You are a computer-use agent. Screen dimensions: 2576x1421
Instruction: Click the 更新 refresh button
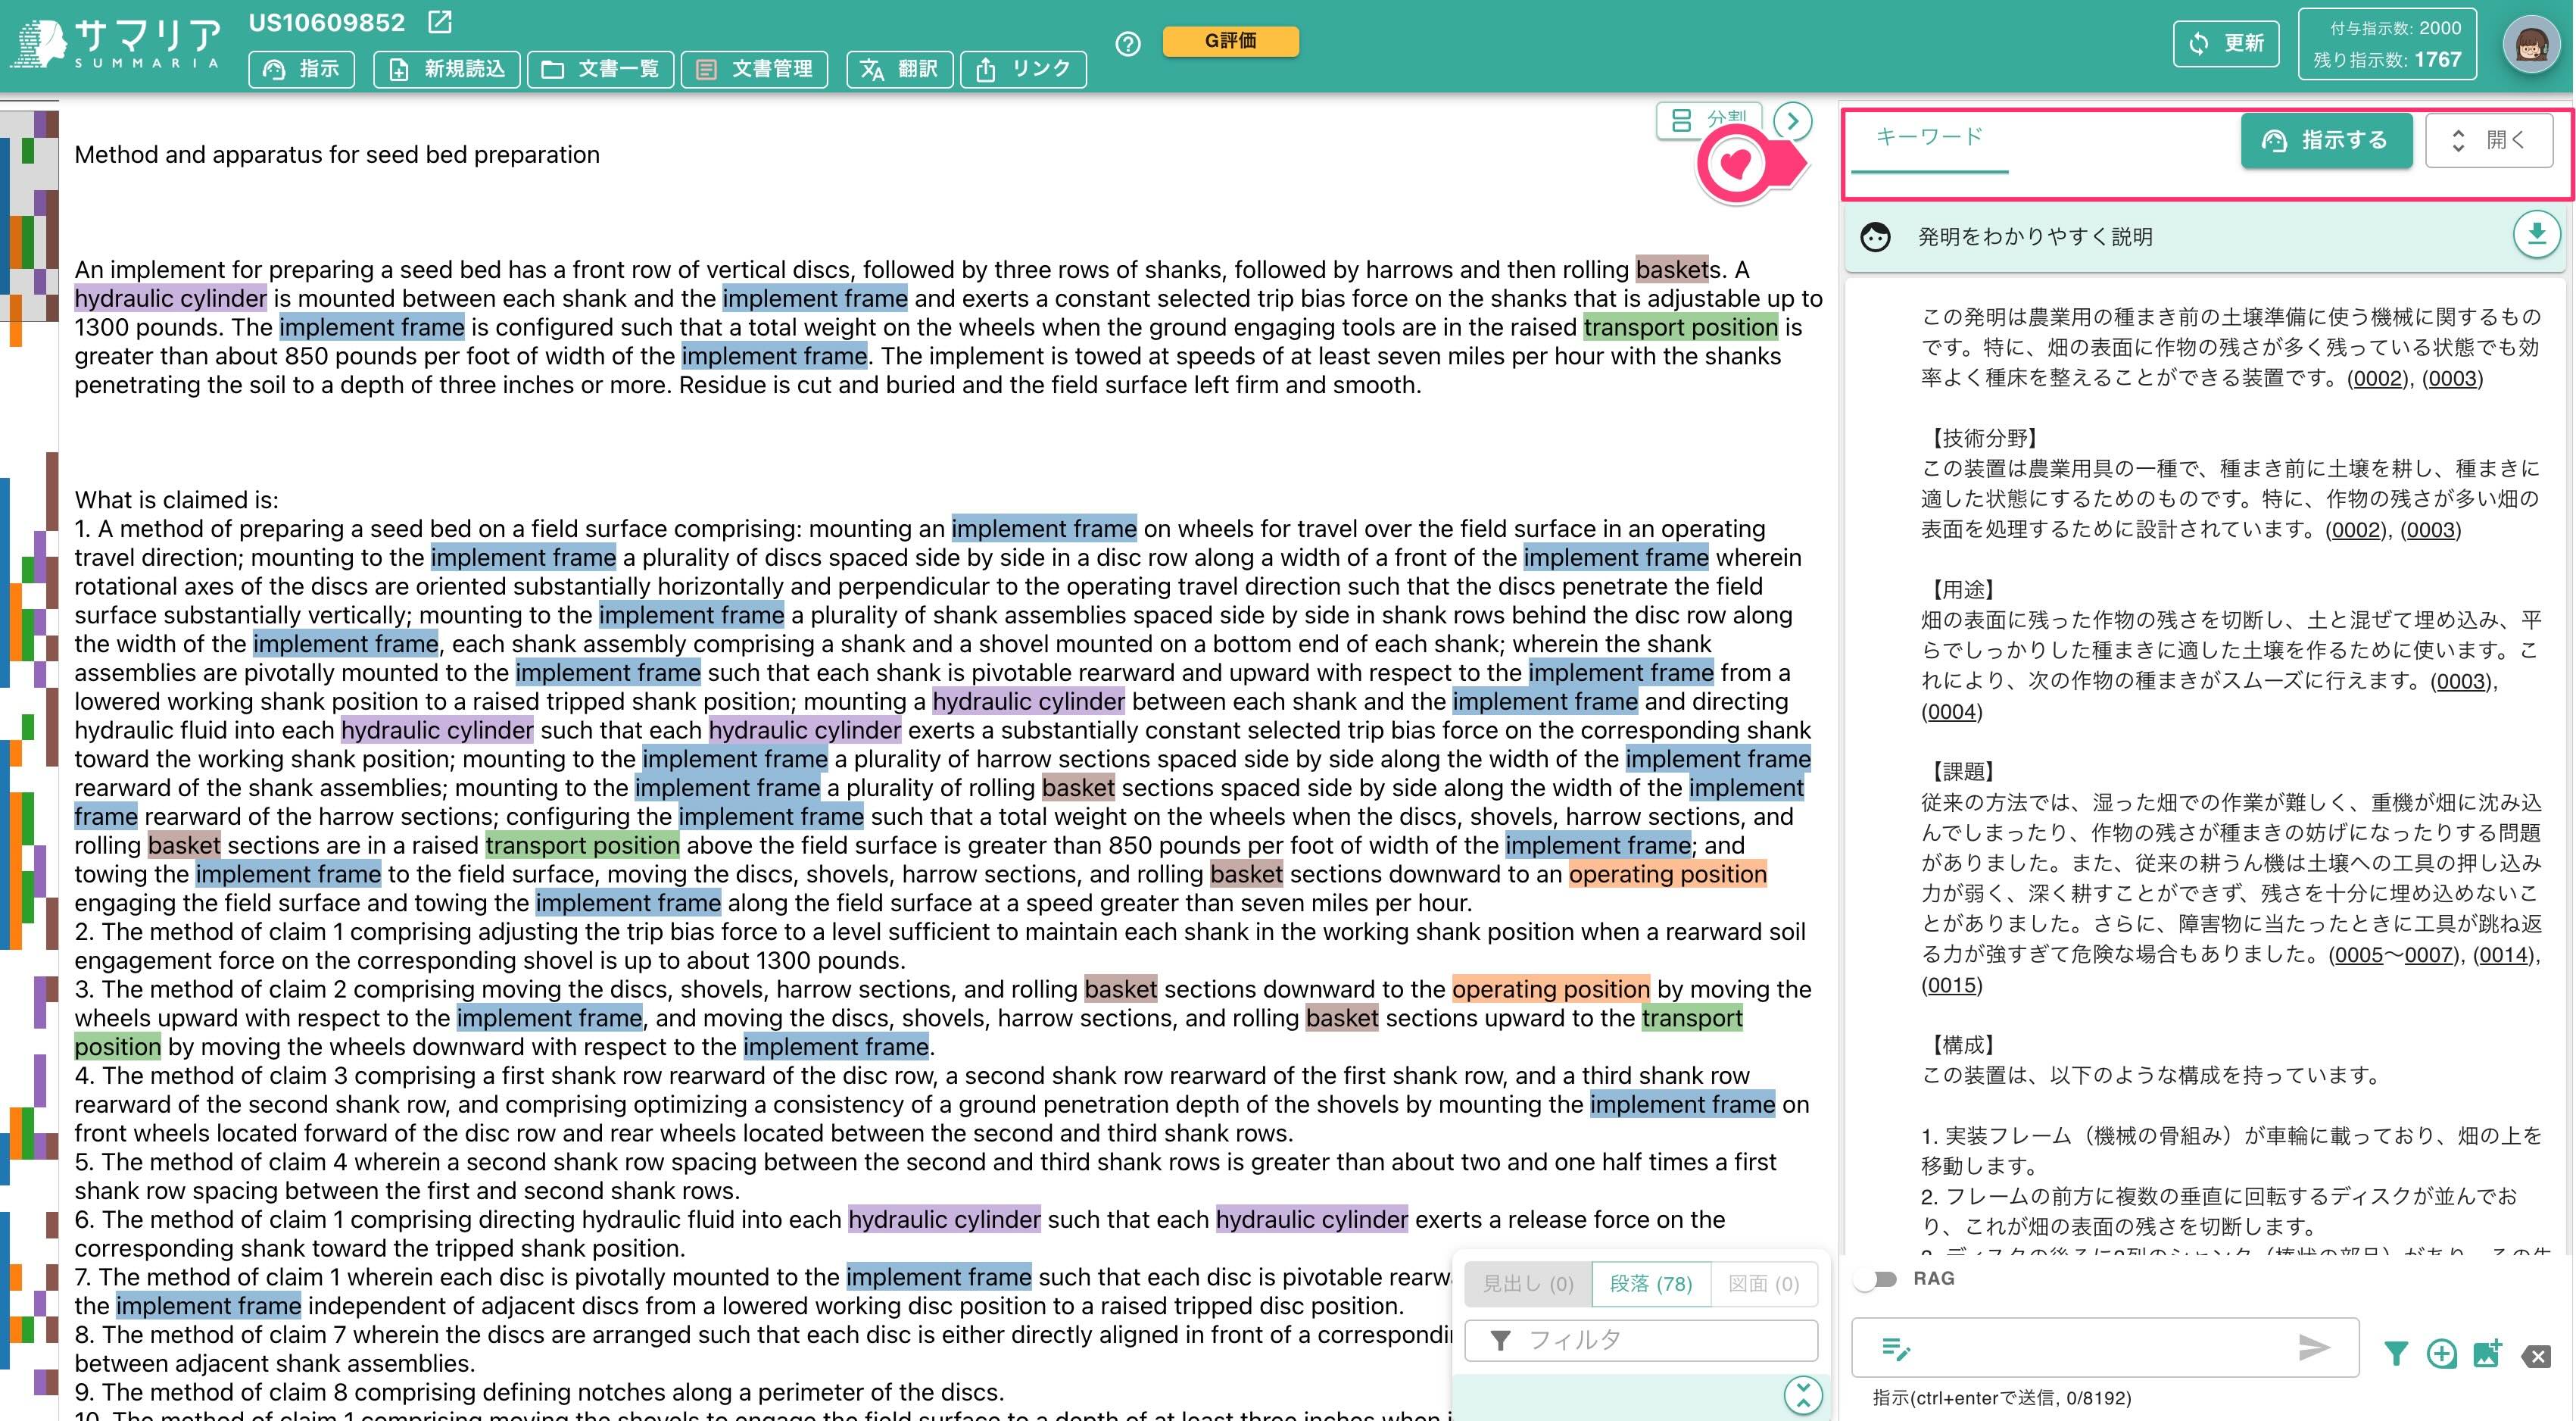click(2226, 43)
